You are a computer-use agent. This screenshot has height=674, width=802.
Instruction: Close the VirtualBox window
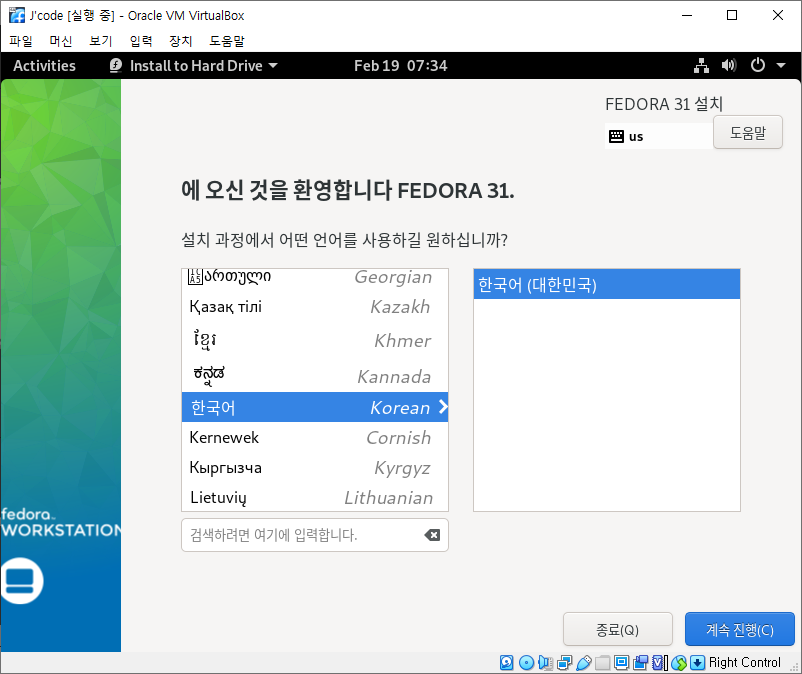point(777,15)
